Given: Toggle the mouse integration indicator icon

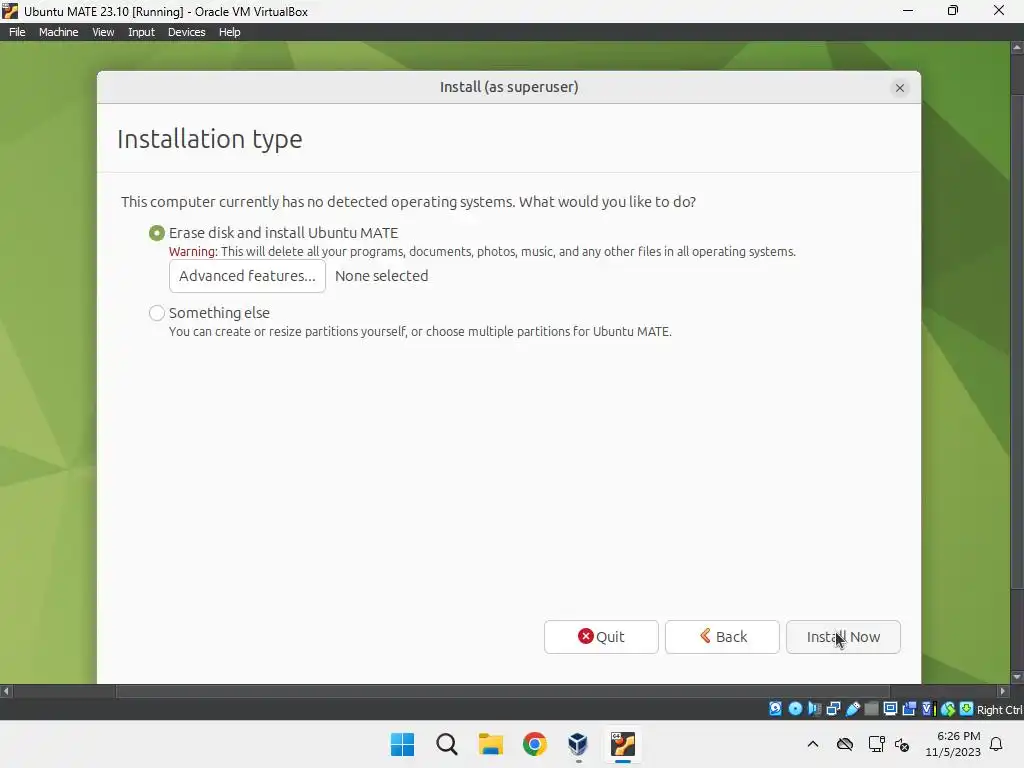Looking at the screenshot, I should pyautogui.click(x=948, y=709).
